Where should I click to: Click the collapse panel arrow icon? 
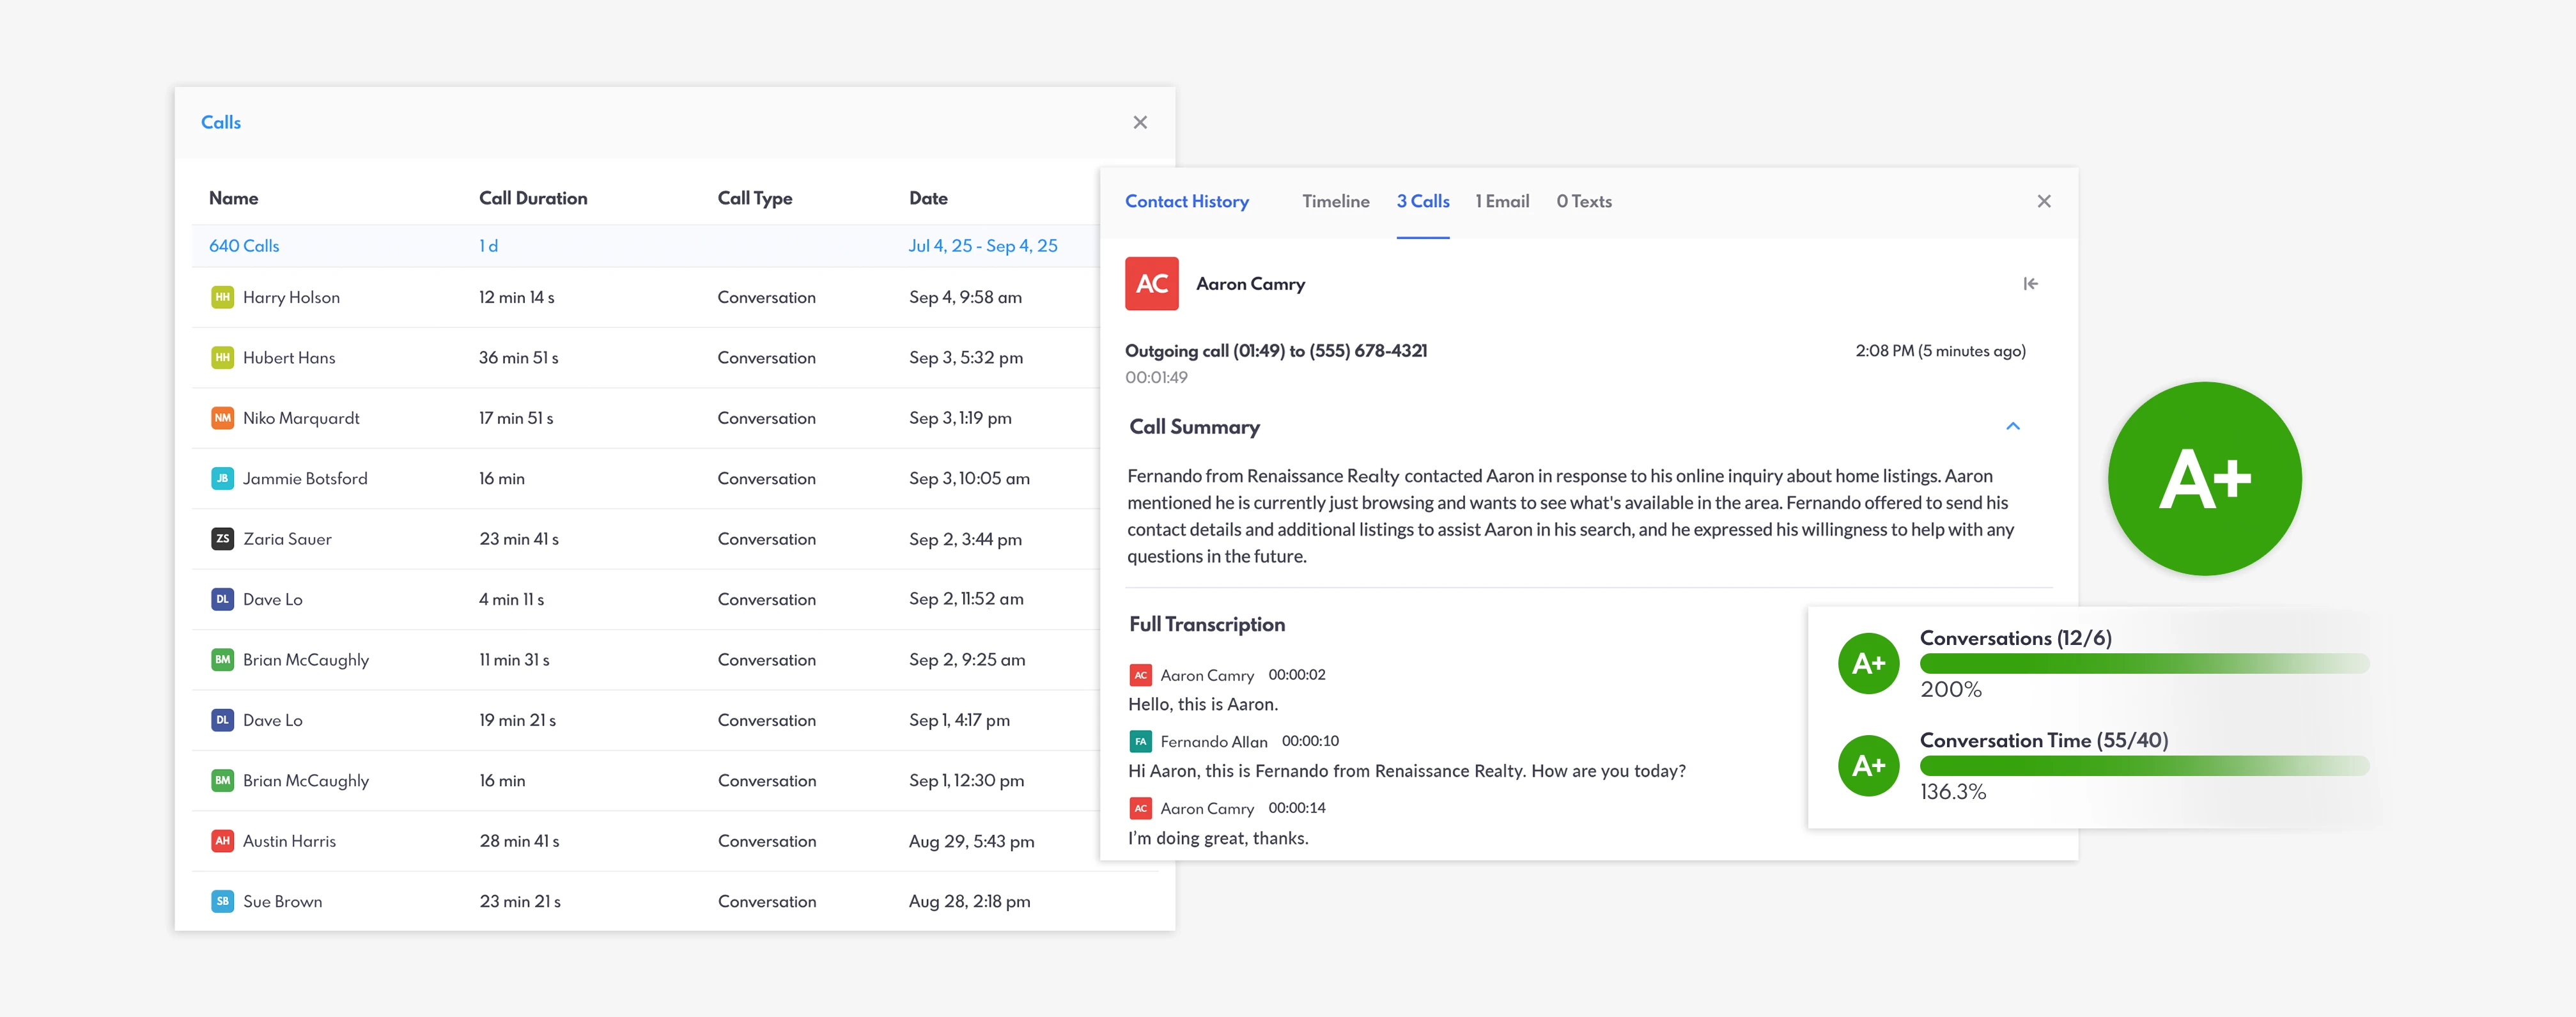pos(2030,284)
